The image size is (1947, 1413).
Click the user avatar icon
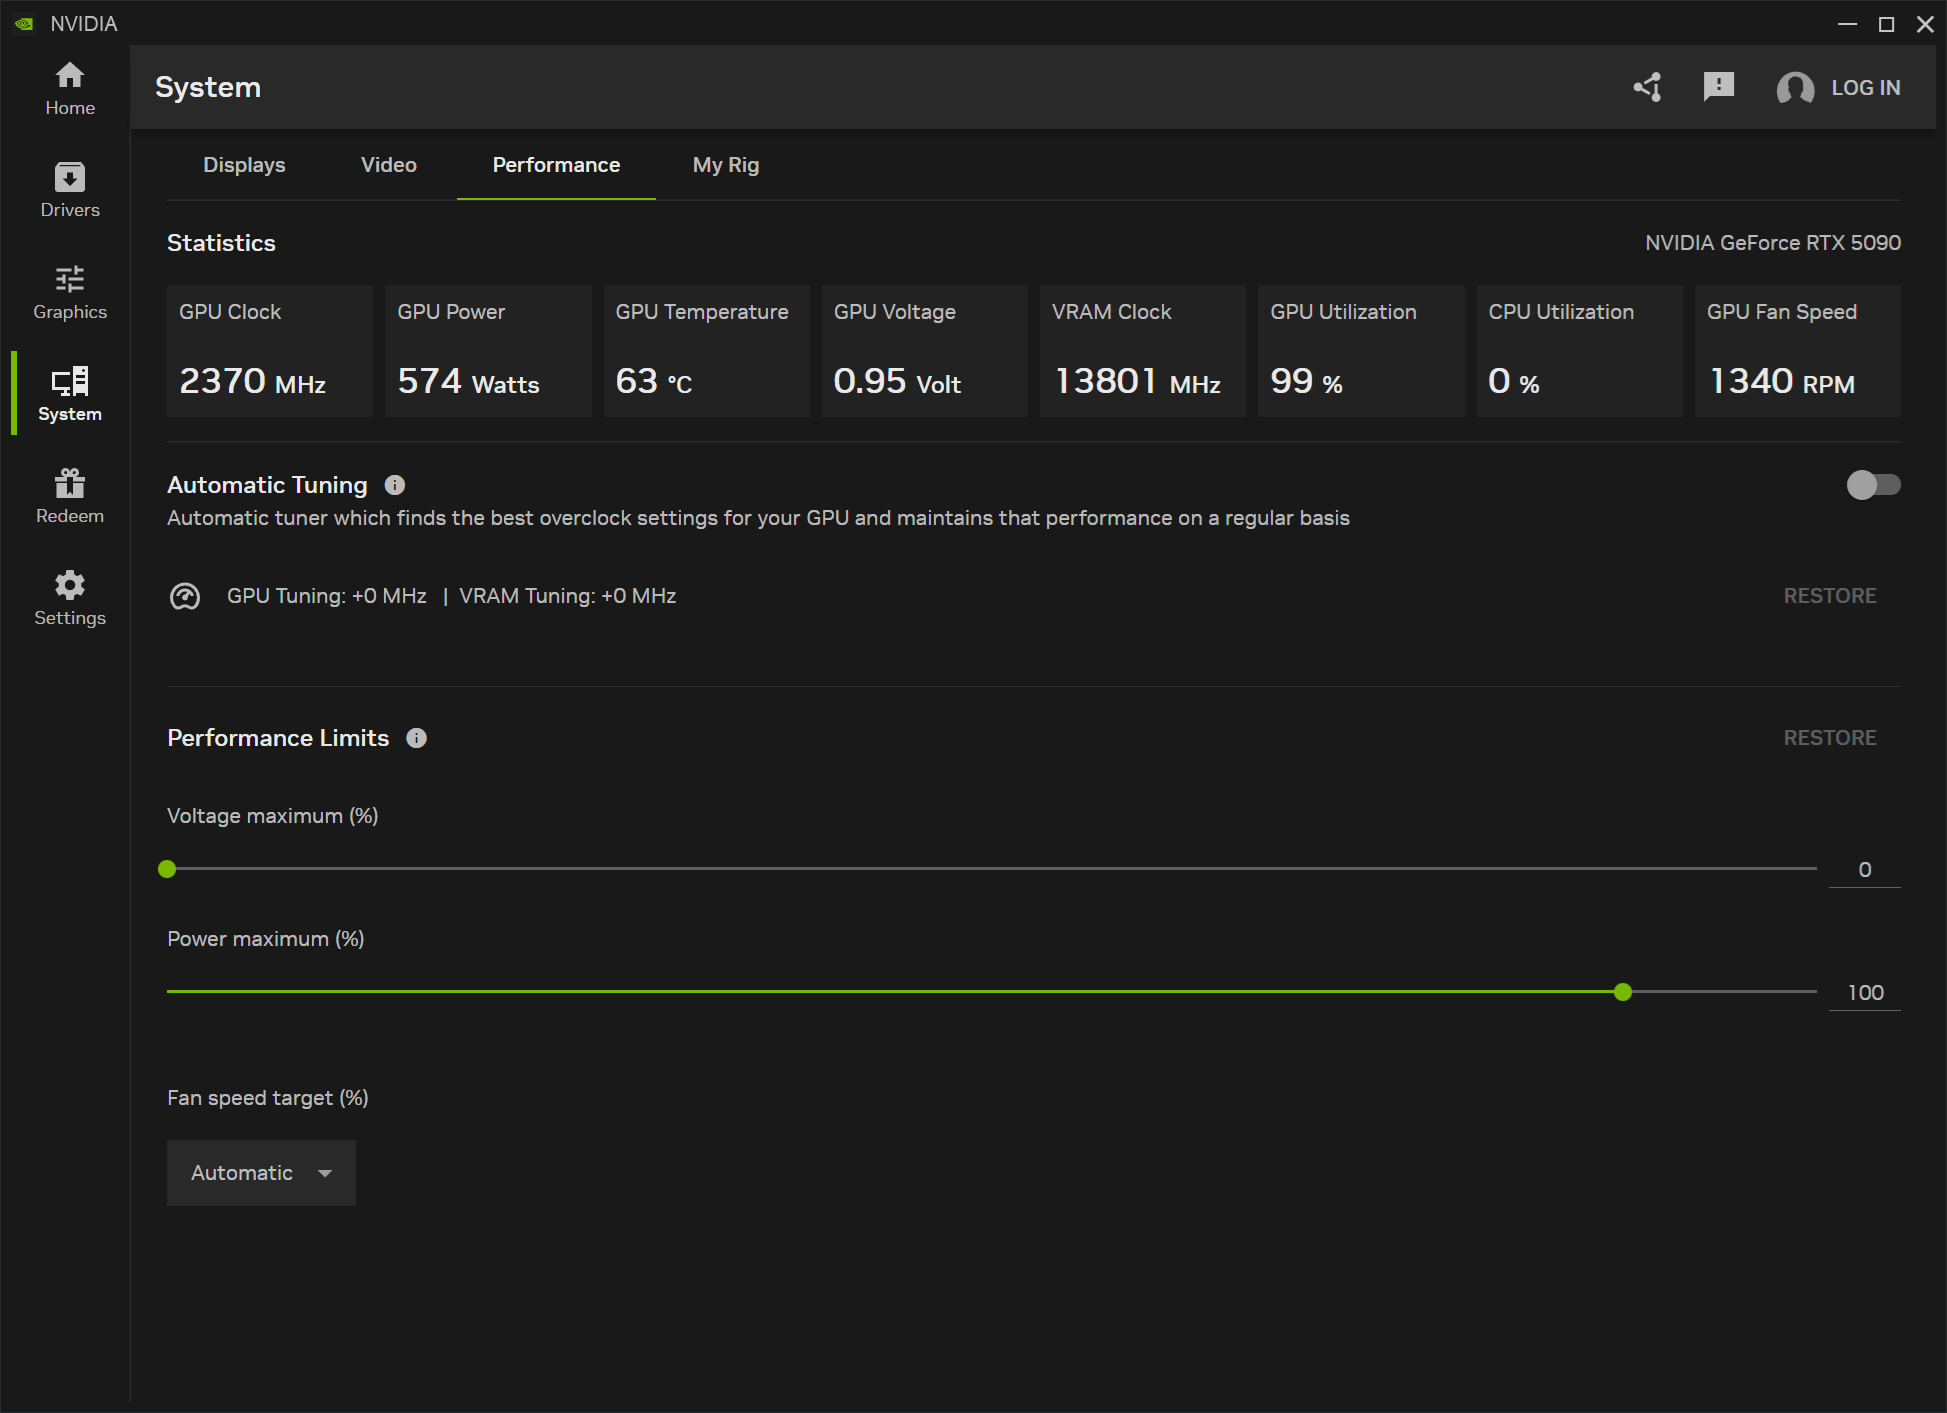pos(1795,88)
